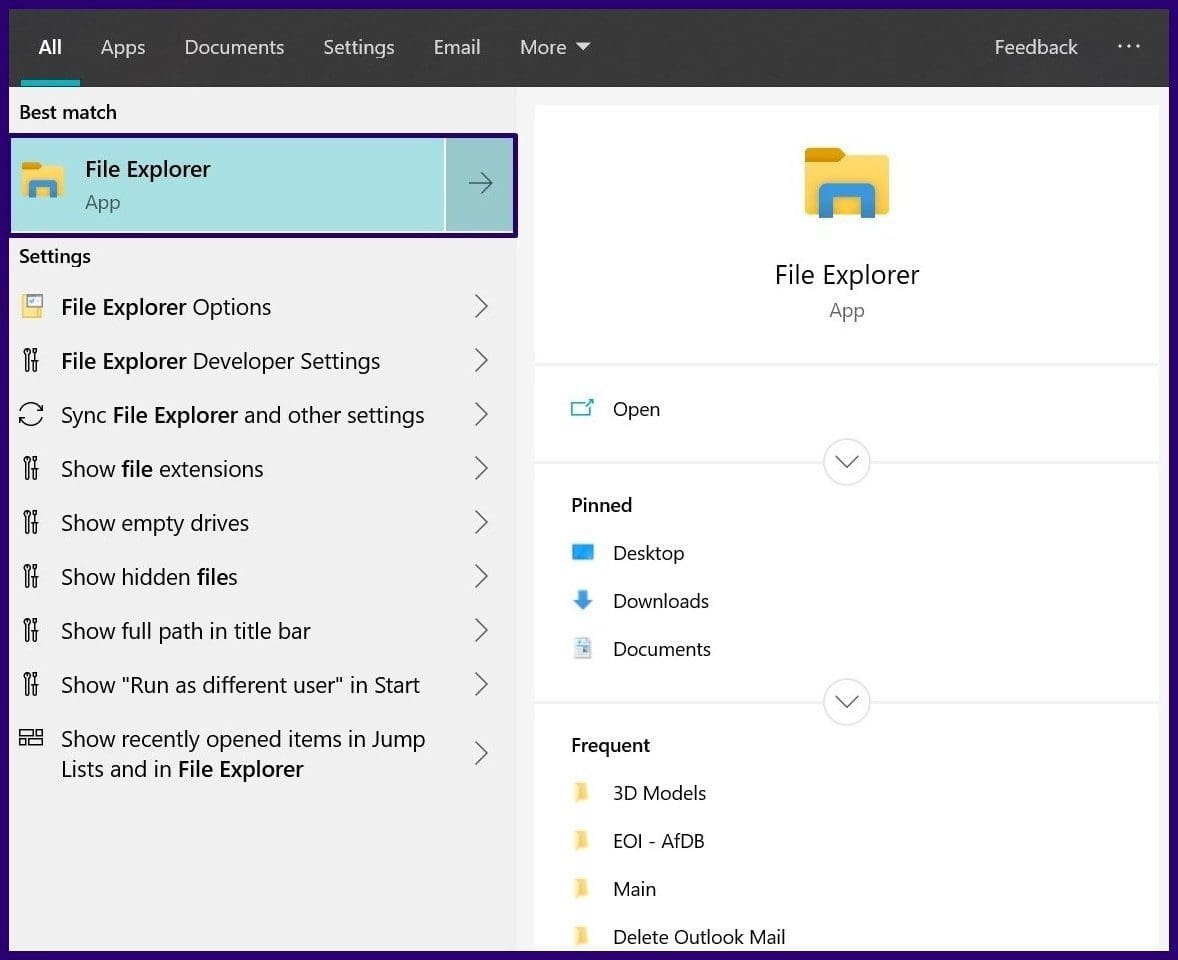Click the File Explorer Developer Settings tools icon
The image size is (1178, 960).
click(x=31, y=360)
